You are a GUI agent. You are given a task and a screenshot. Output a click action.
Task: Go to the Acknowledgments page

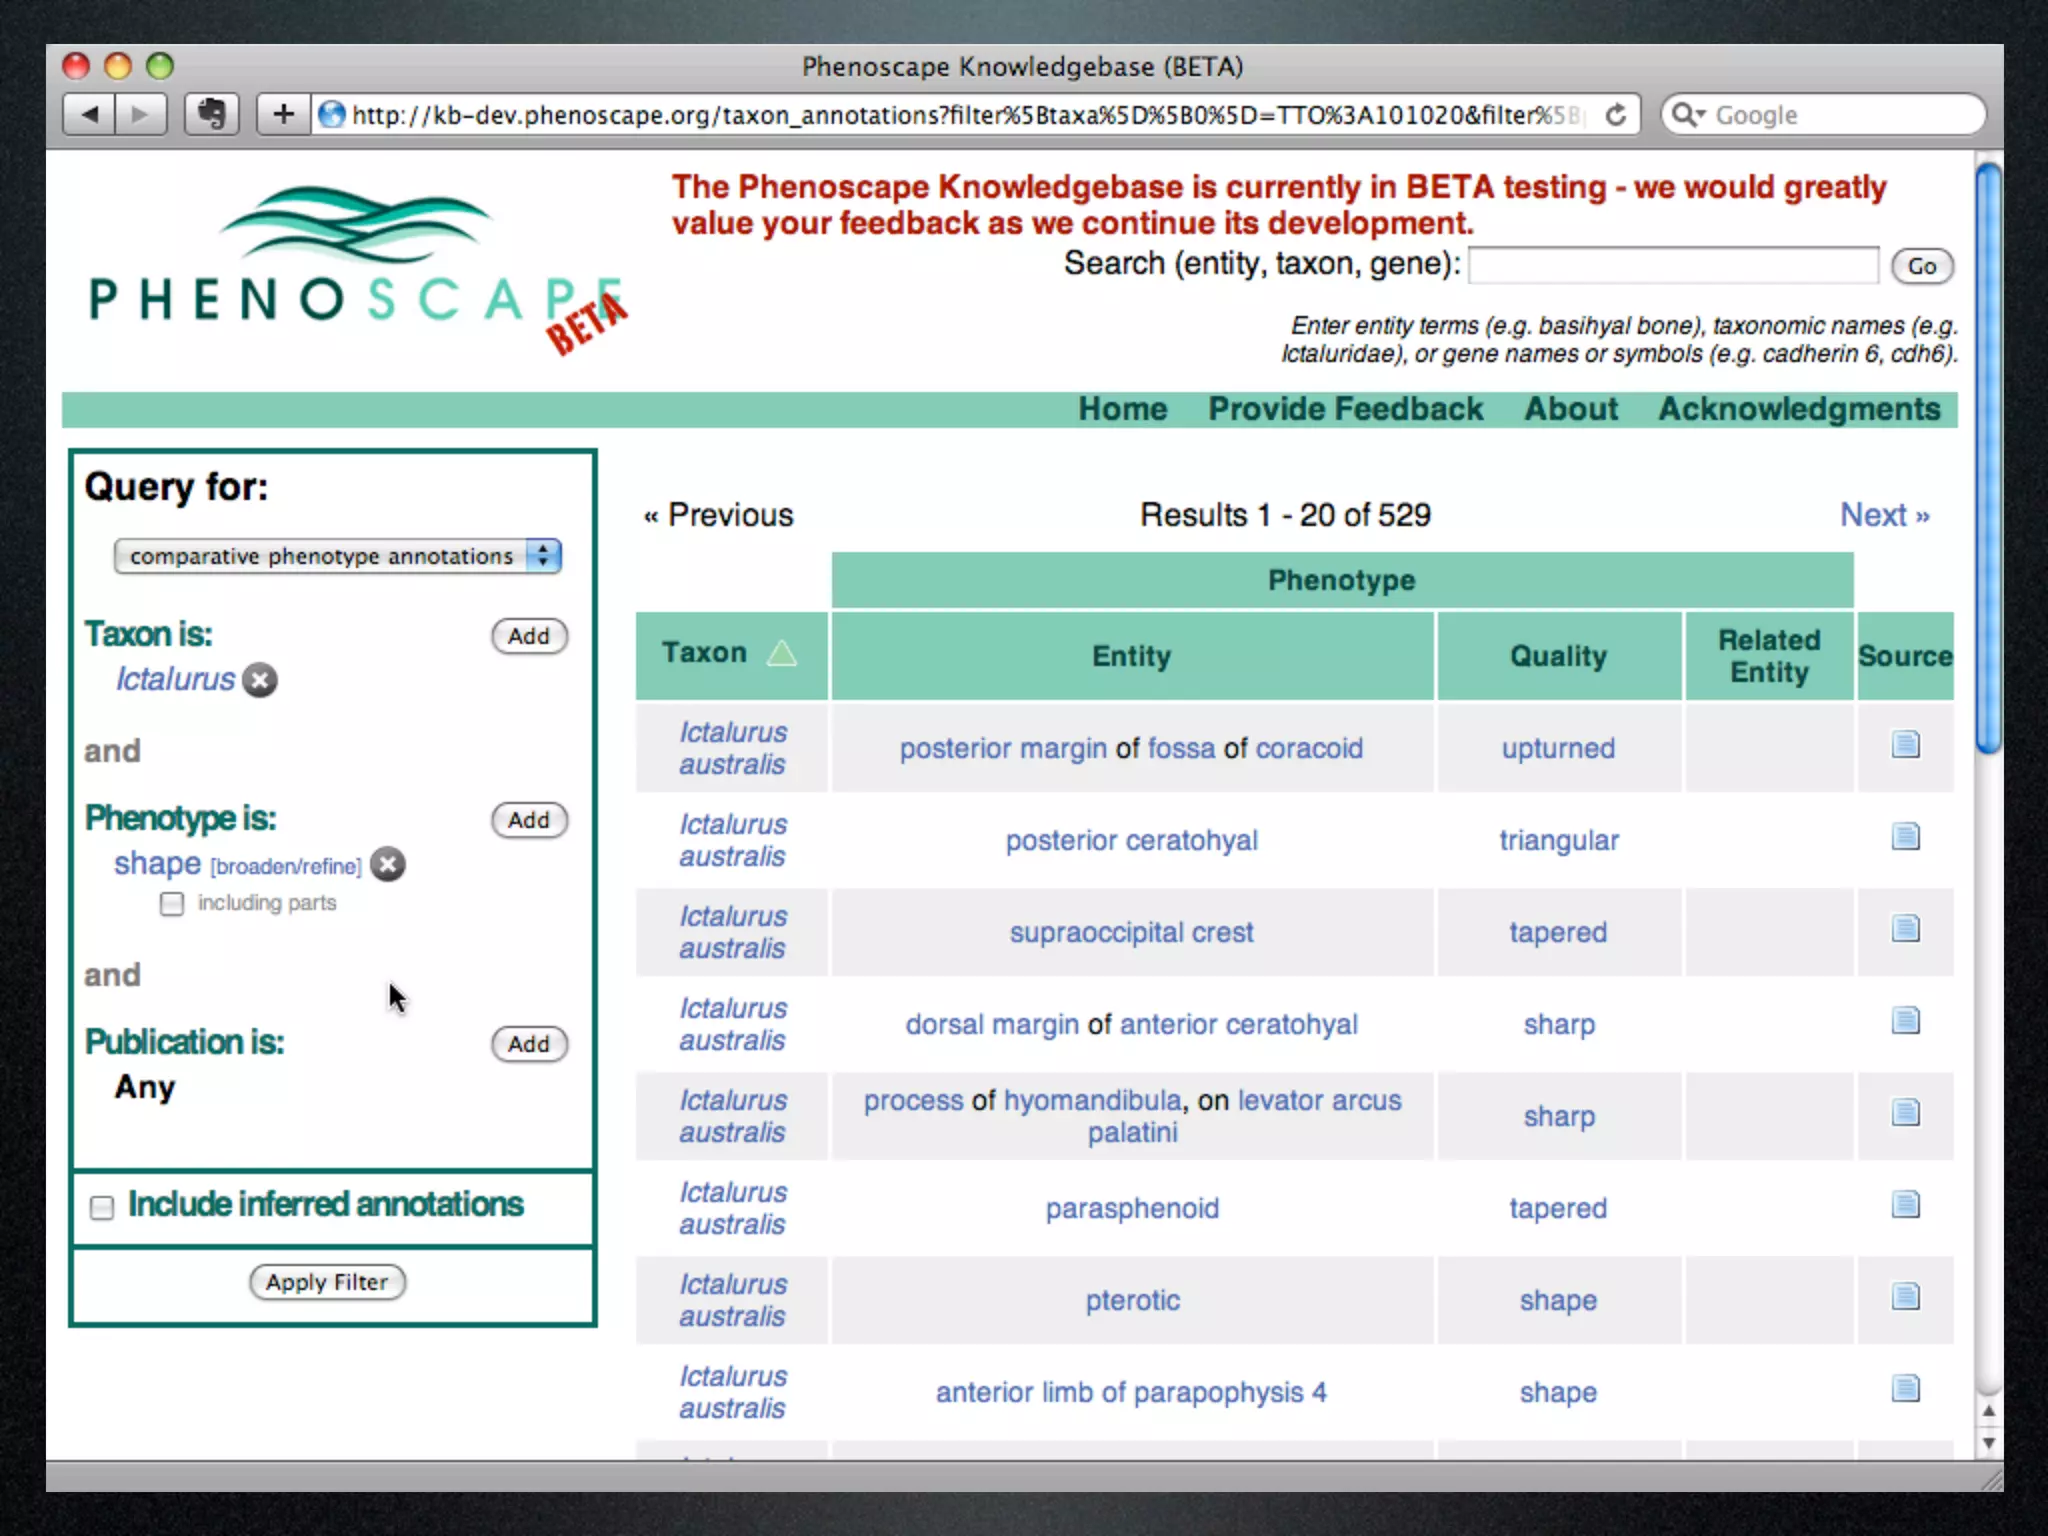click(x=1798, y=409)
